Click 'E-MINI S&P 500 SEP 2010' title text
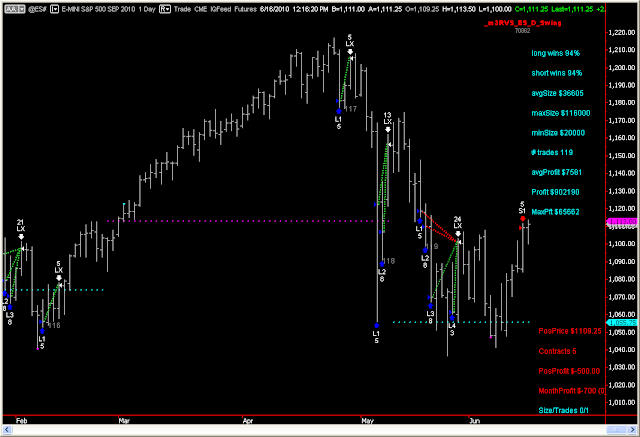The width and height of the screenshot is (640, 437). point(98,9)
